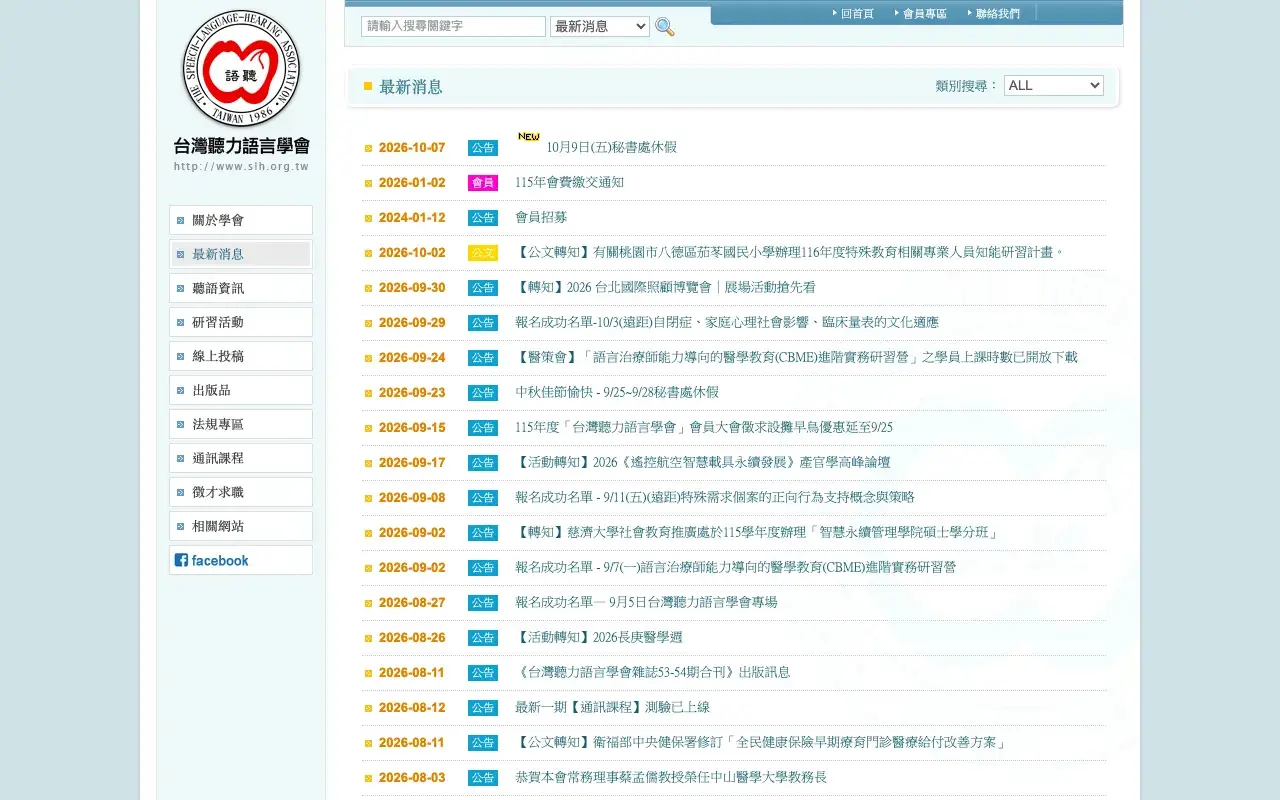Viewport: 1280px width, 800px height.
Task: Open the search category dropdown 最新消息
Action: coord(600,27)
